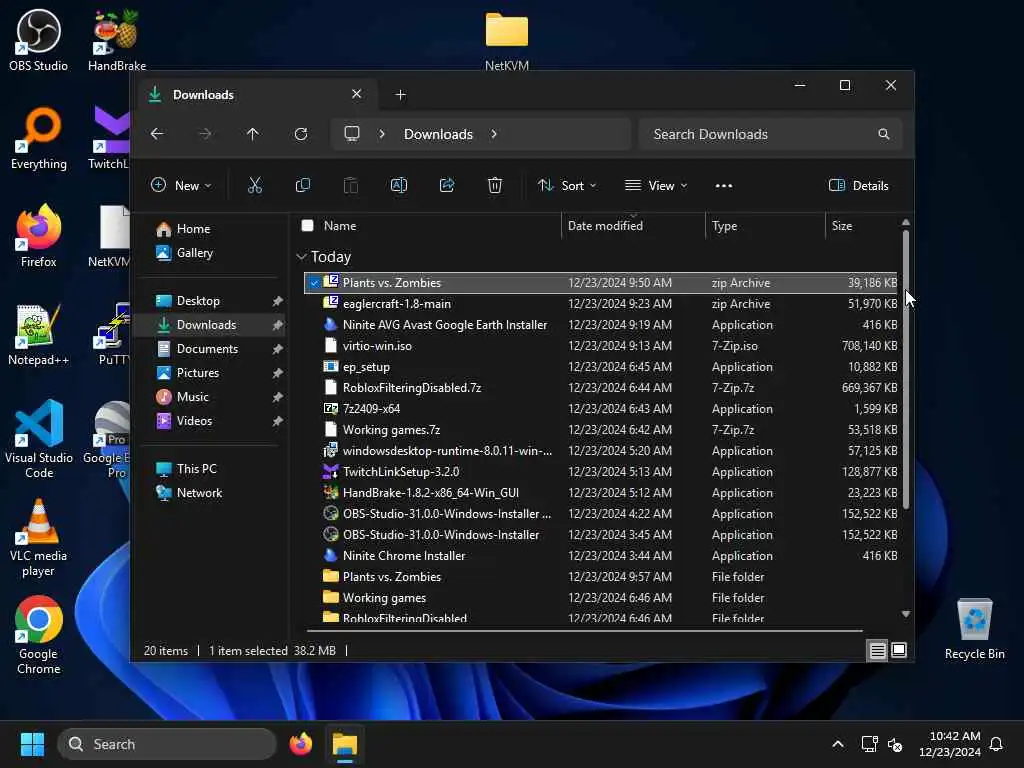The width and height of the screenshot is (1024, 768).
Task: Select the Downloads tab
Action: pos(256,95)
